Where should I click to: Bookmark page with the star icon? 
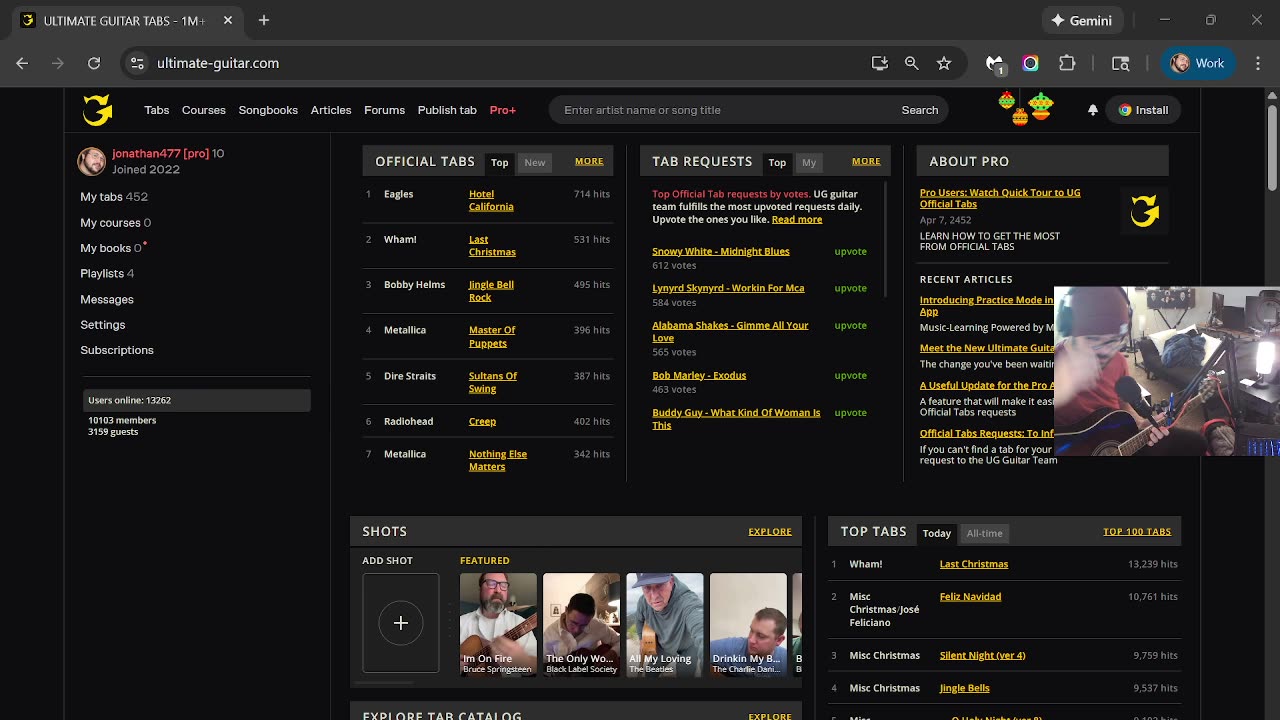pyautogui.click(x=944, y=63)
